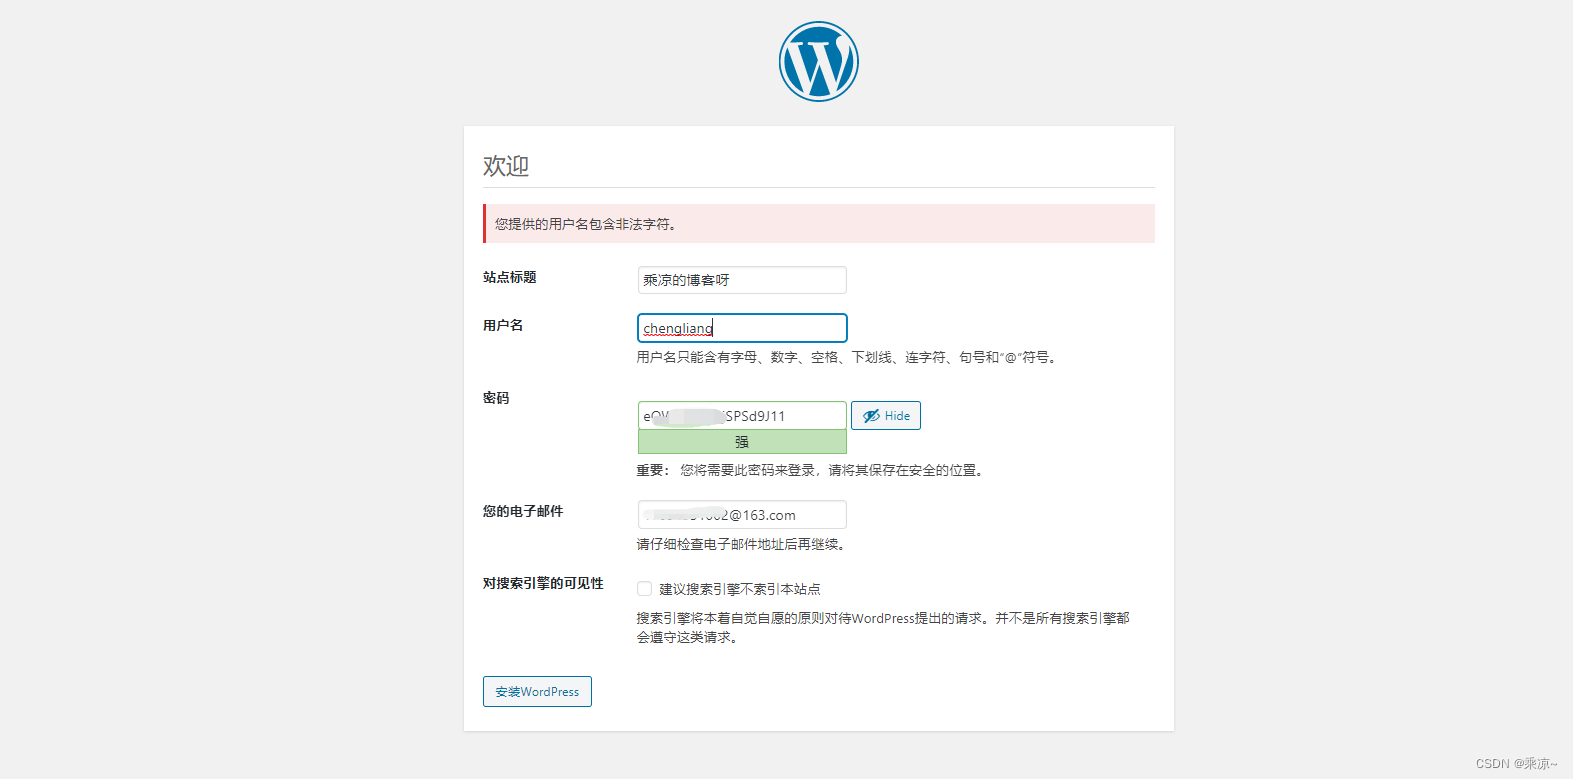1573x779 pixels.
Task: Check the discourage search engines checkbox
Action: [x=645, y=589]
